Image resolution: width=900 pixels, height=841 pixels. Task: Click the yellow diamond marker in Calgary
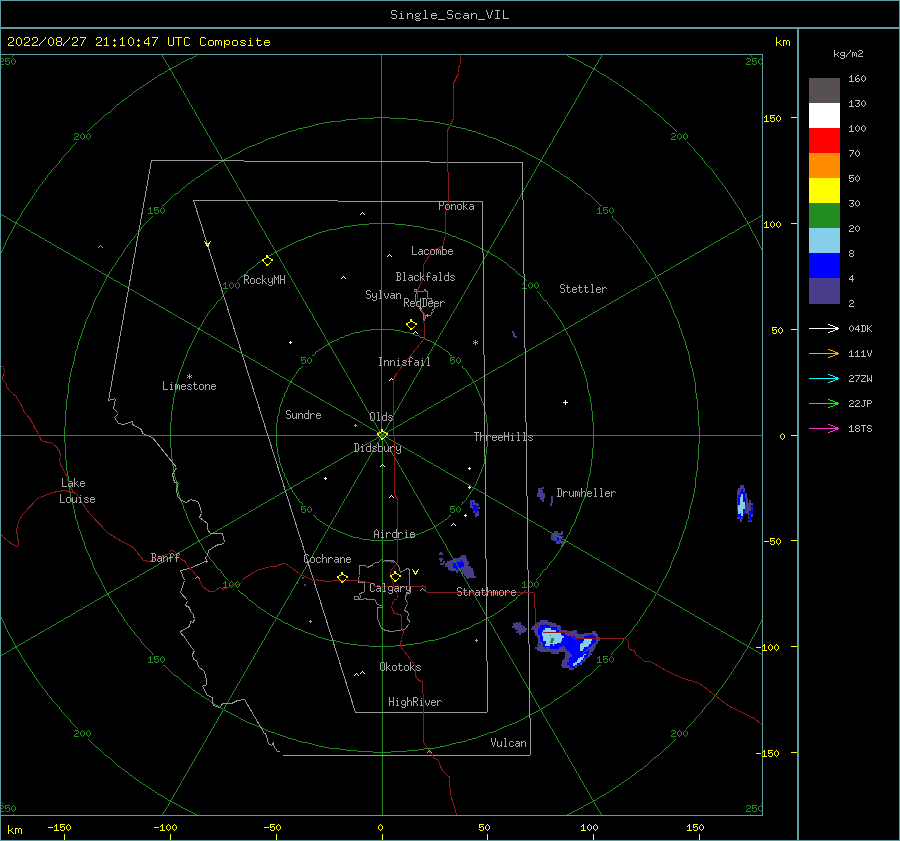pyautogui.click(x=395, y=576)
